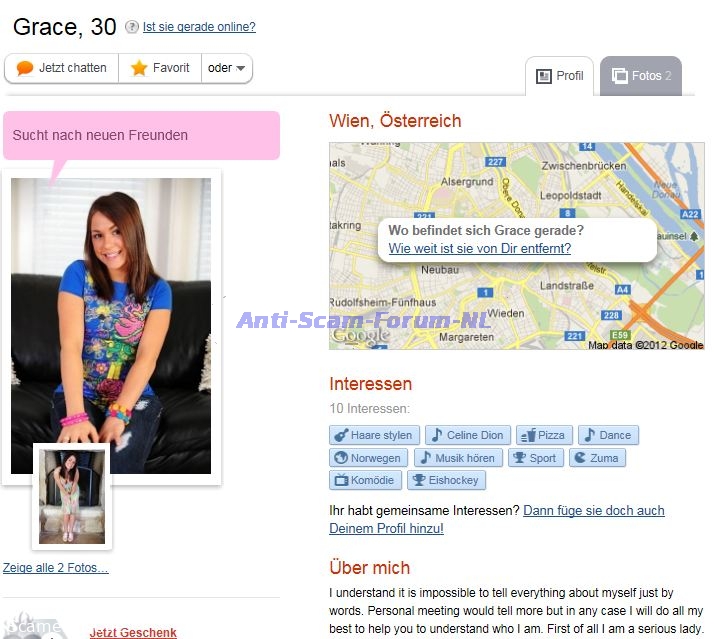Click 'Wie weit ist sie von Dir entfernt?'
The width and height of the screenshot is (723, 639).
(x=480, y=248)
